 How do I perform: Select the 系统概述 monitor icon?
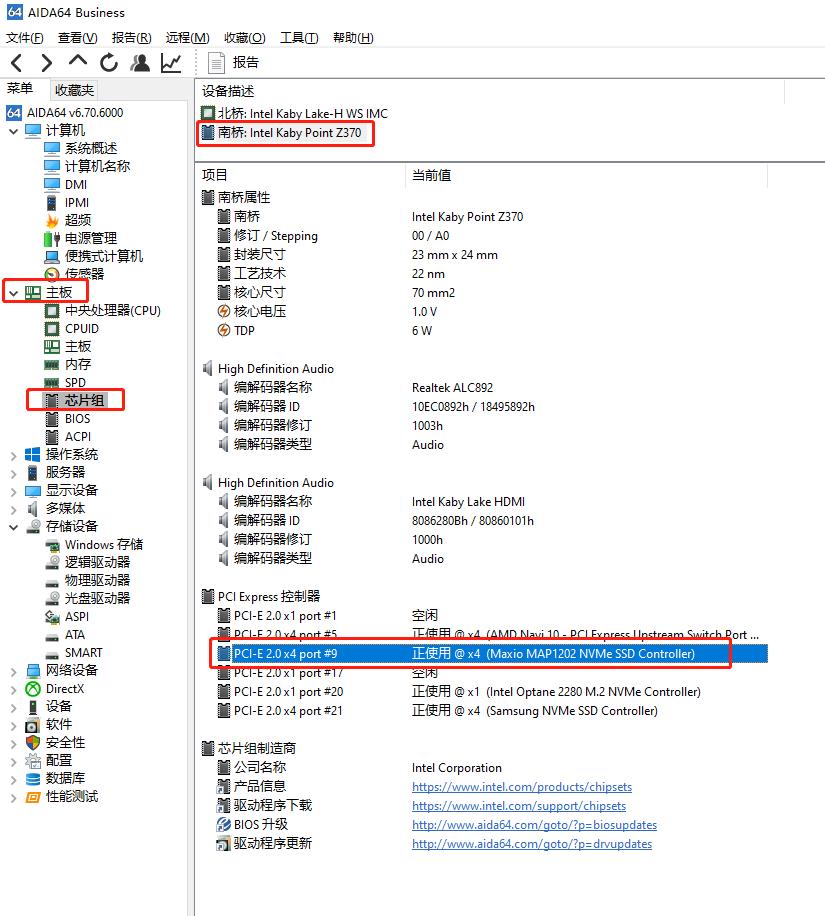(52, 148)
